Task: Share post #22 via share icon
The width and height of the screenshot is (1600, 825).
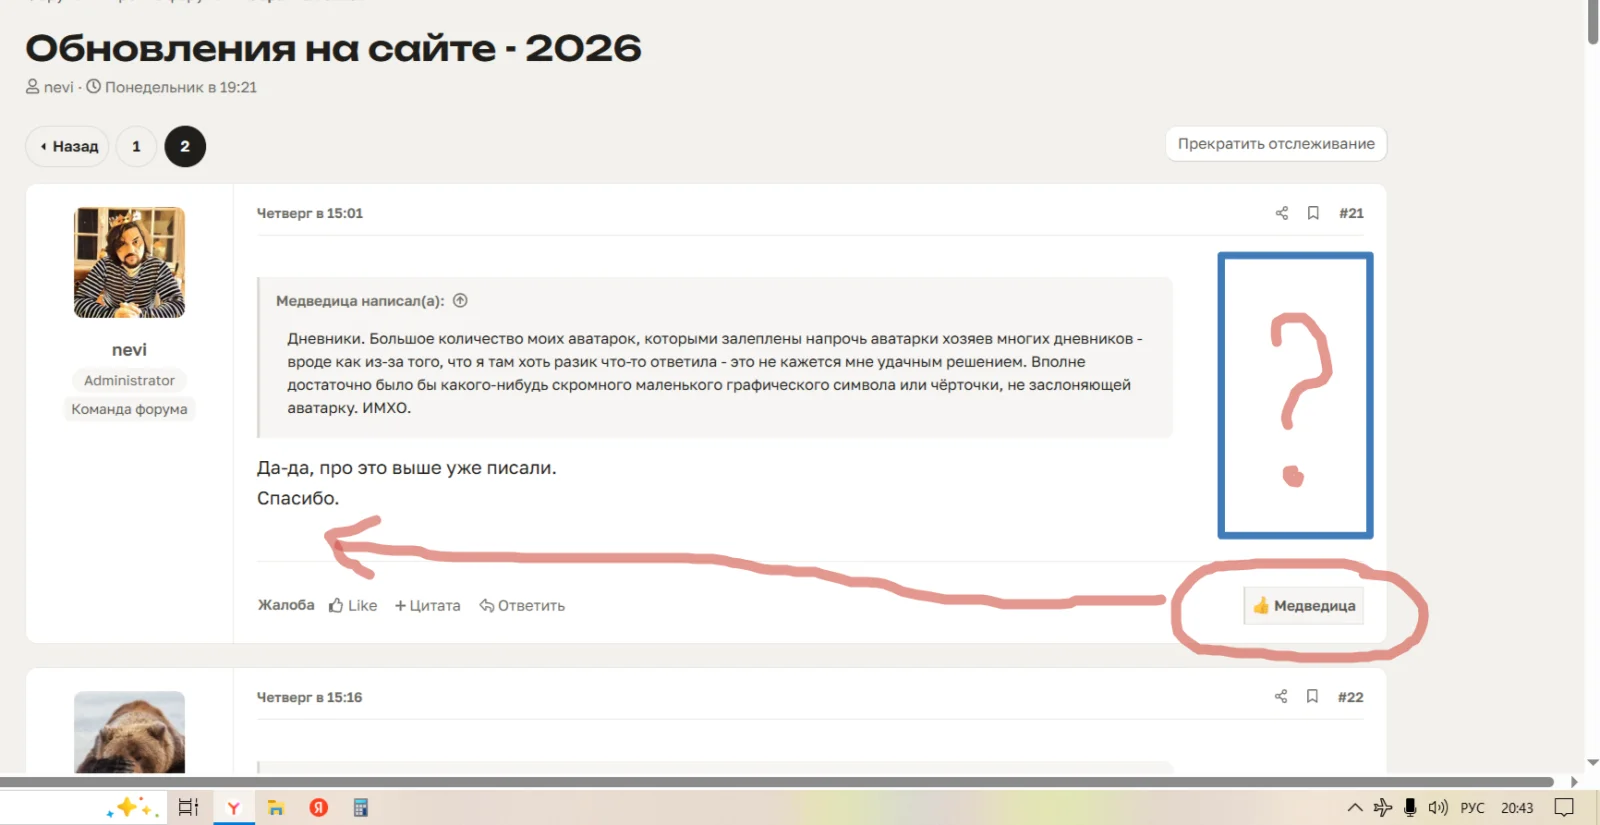Action: point(1281,697)
